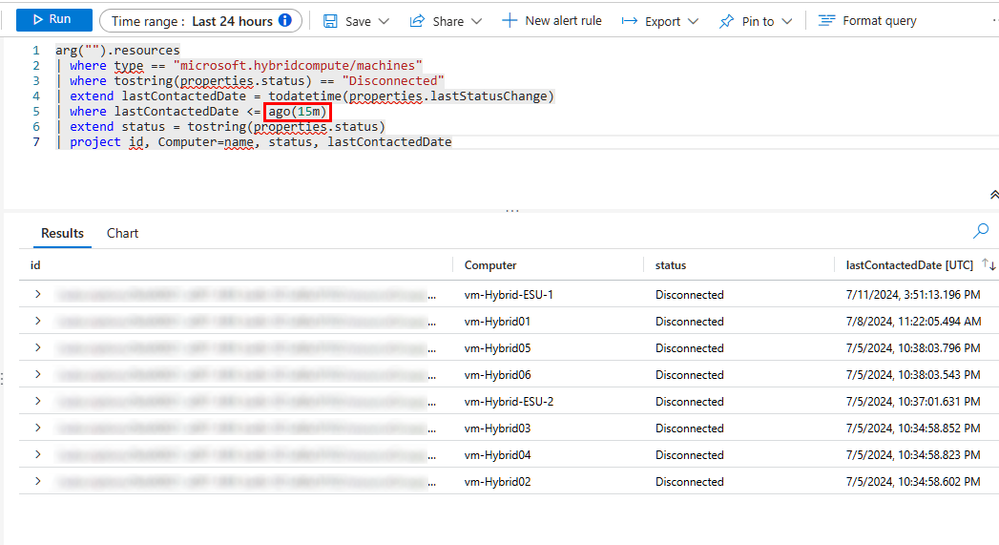This screenshot has height=545, width=999.
Task: Expand the Save dropdown arrow
Action: pyautogui.click(x=384, y=21)
